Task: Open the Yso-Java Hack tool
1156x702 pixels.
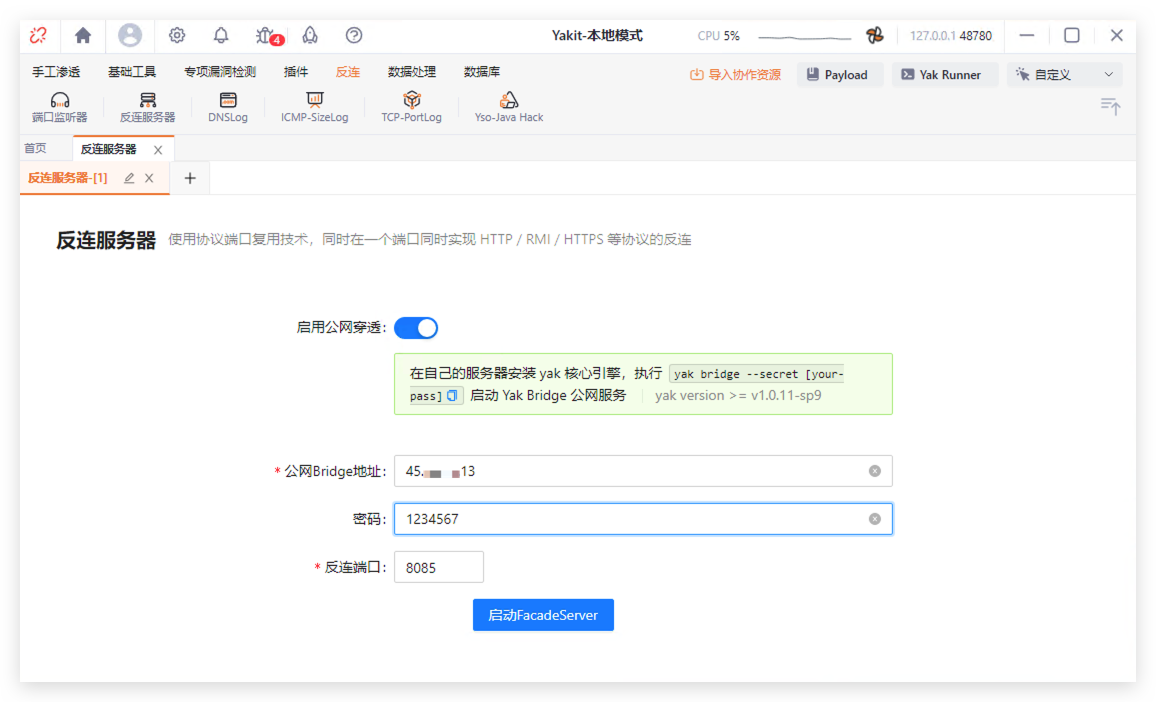Action: pyautogui.click(x=509, y=107)
